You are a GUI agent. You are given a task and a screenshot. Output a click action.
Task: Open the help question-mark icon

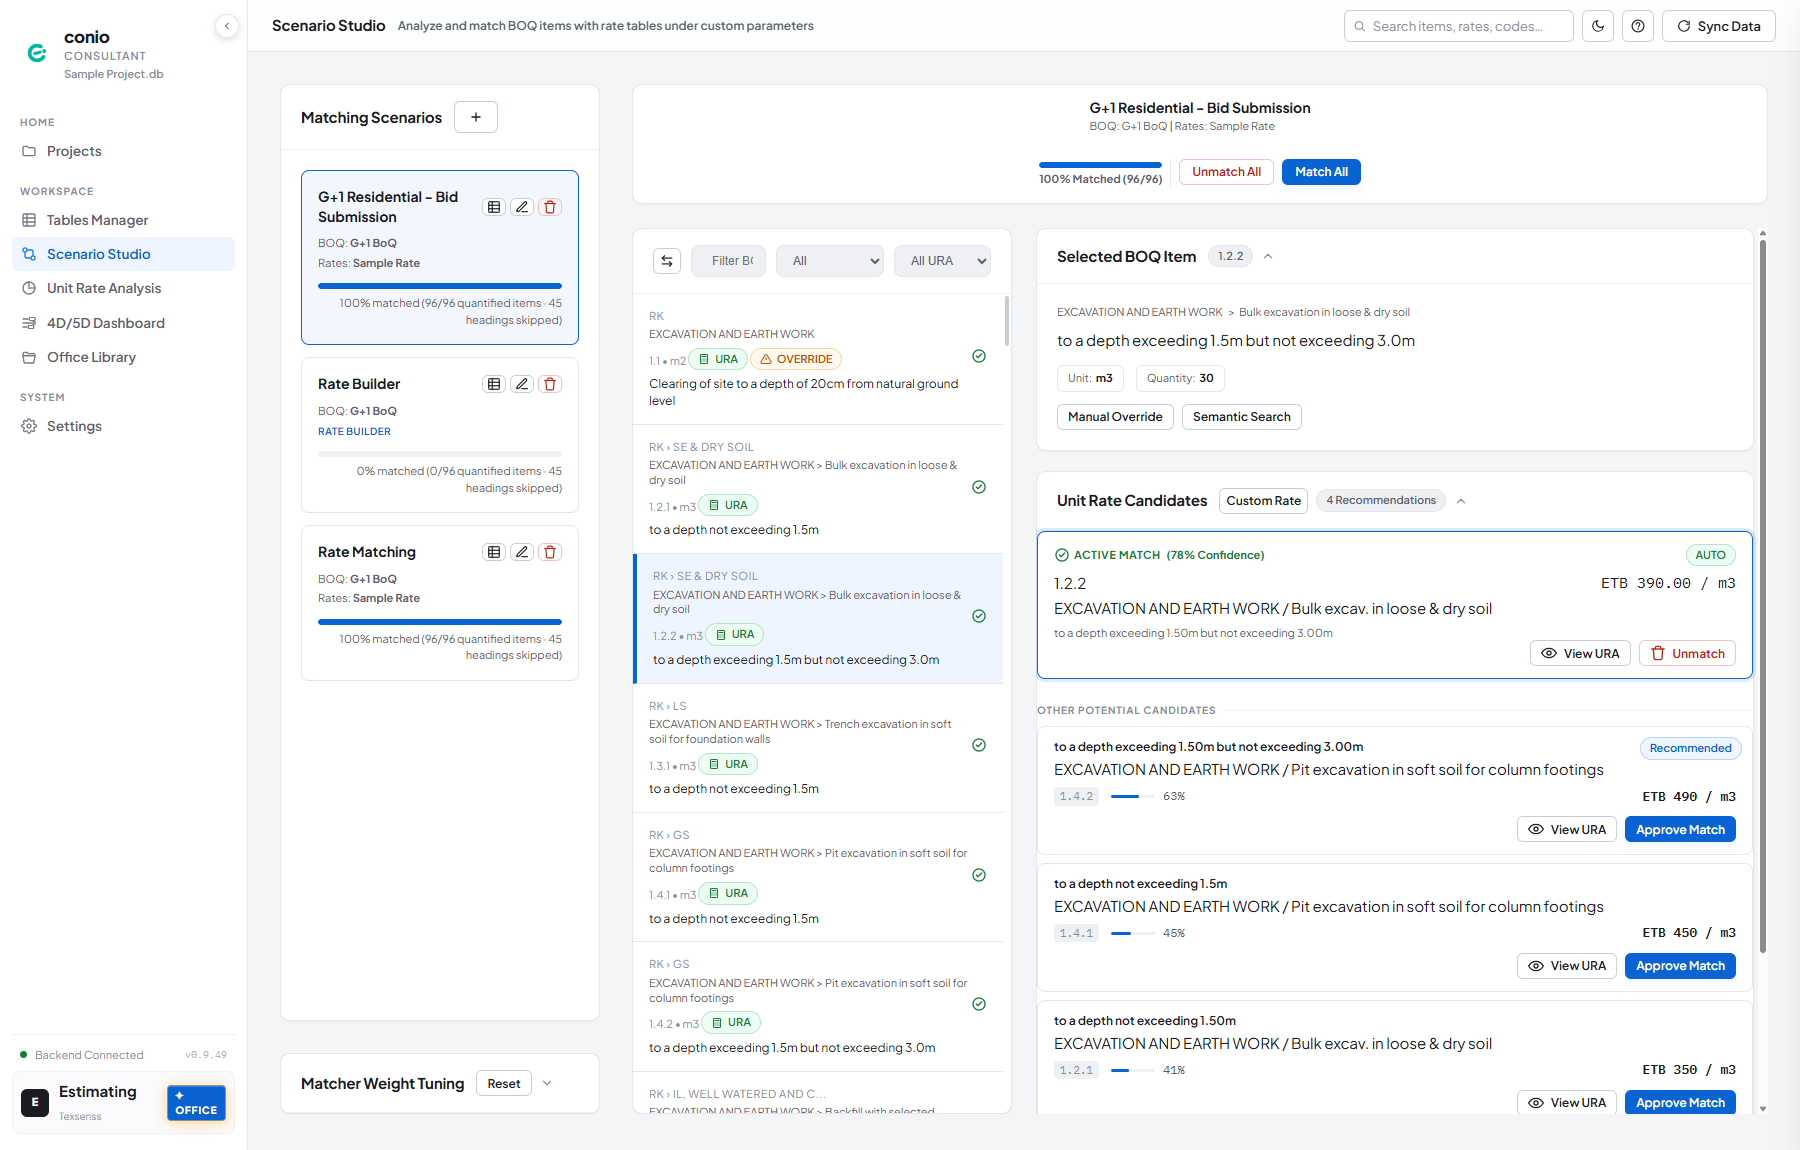click(x=1638, y=26)
